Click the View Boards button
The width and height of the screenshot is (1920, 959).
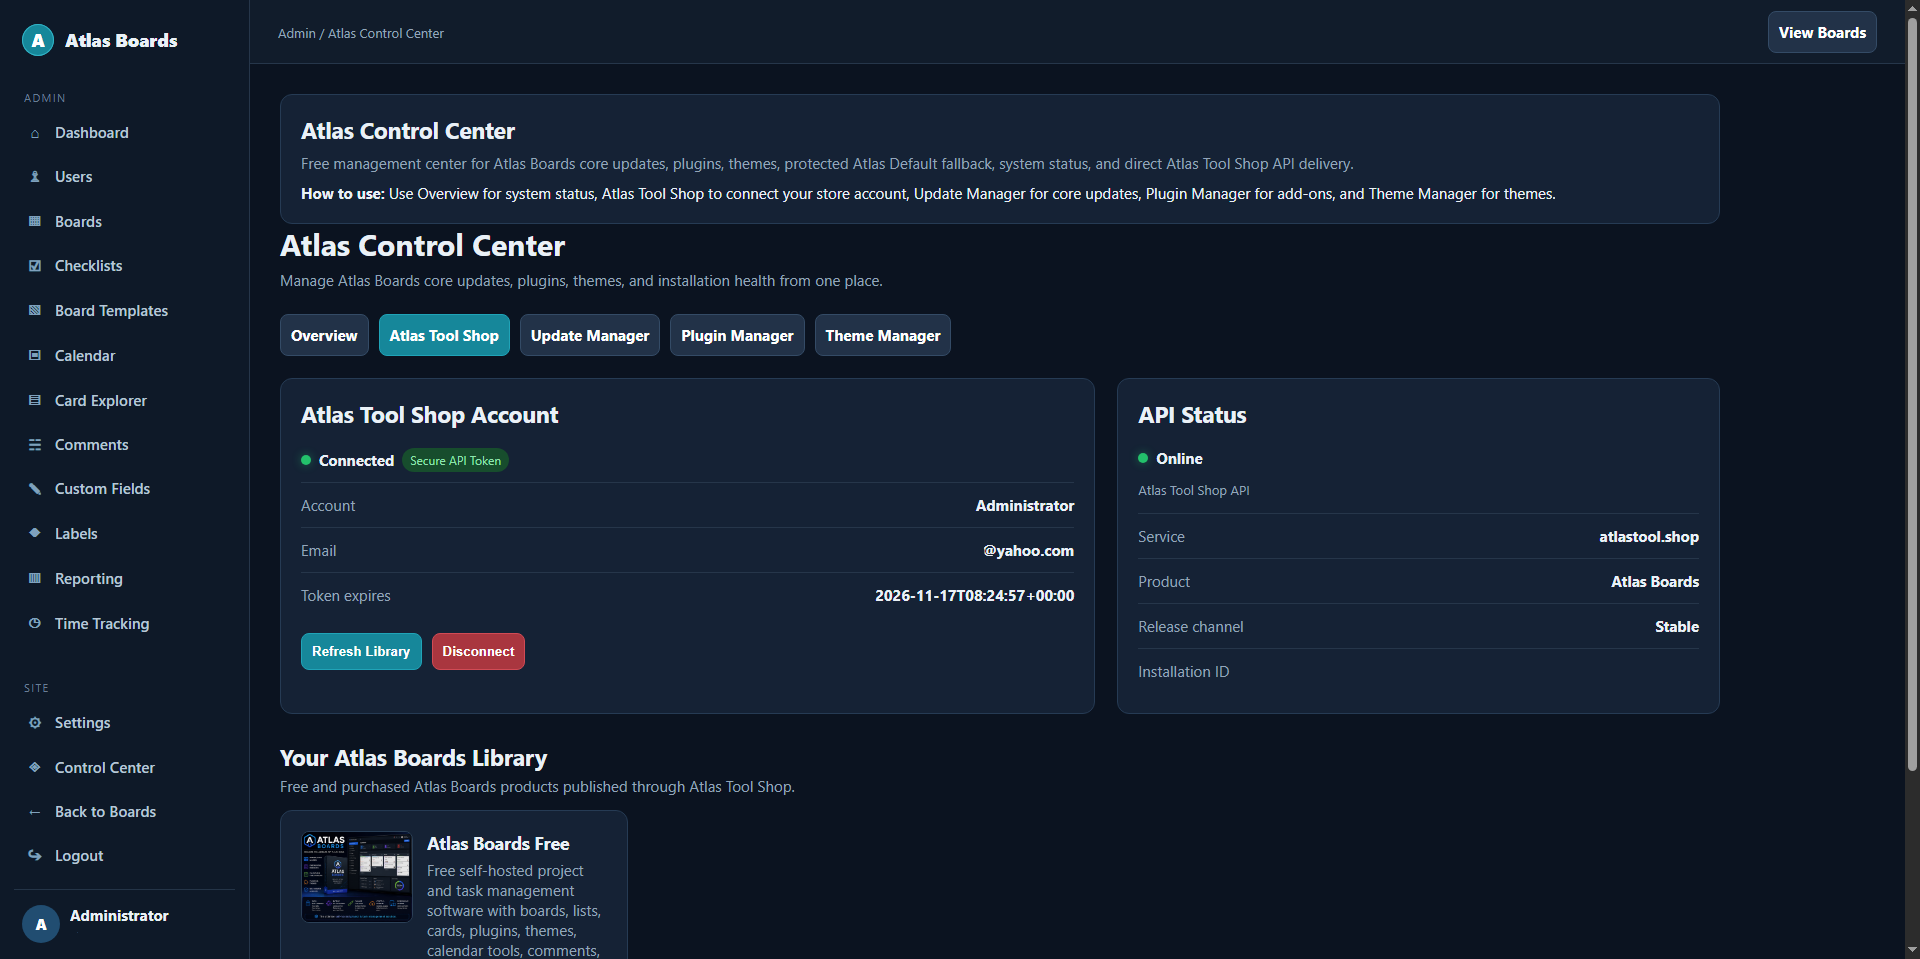point(1822,33)
